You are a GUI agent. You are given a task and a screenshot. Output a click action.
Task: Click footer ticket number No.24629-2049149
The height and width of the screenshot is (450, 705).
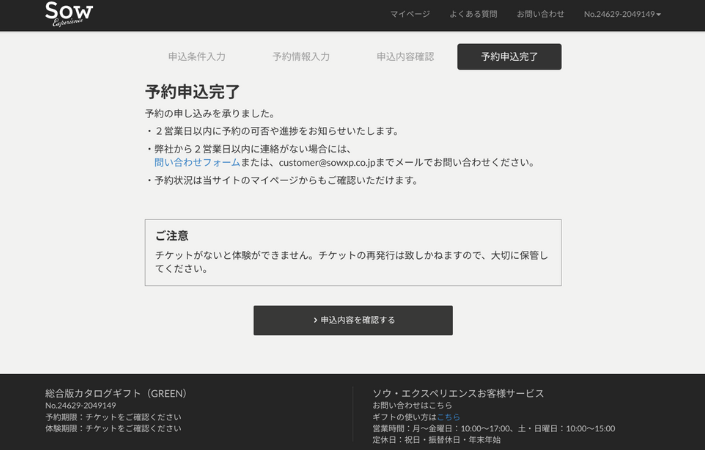click(80, 405)
